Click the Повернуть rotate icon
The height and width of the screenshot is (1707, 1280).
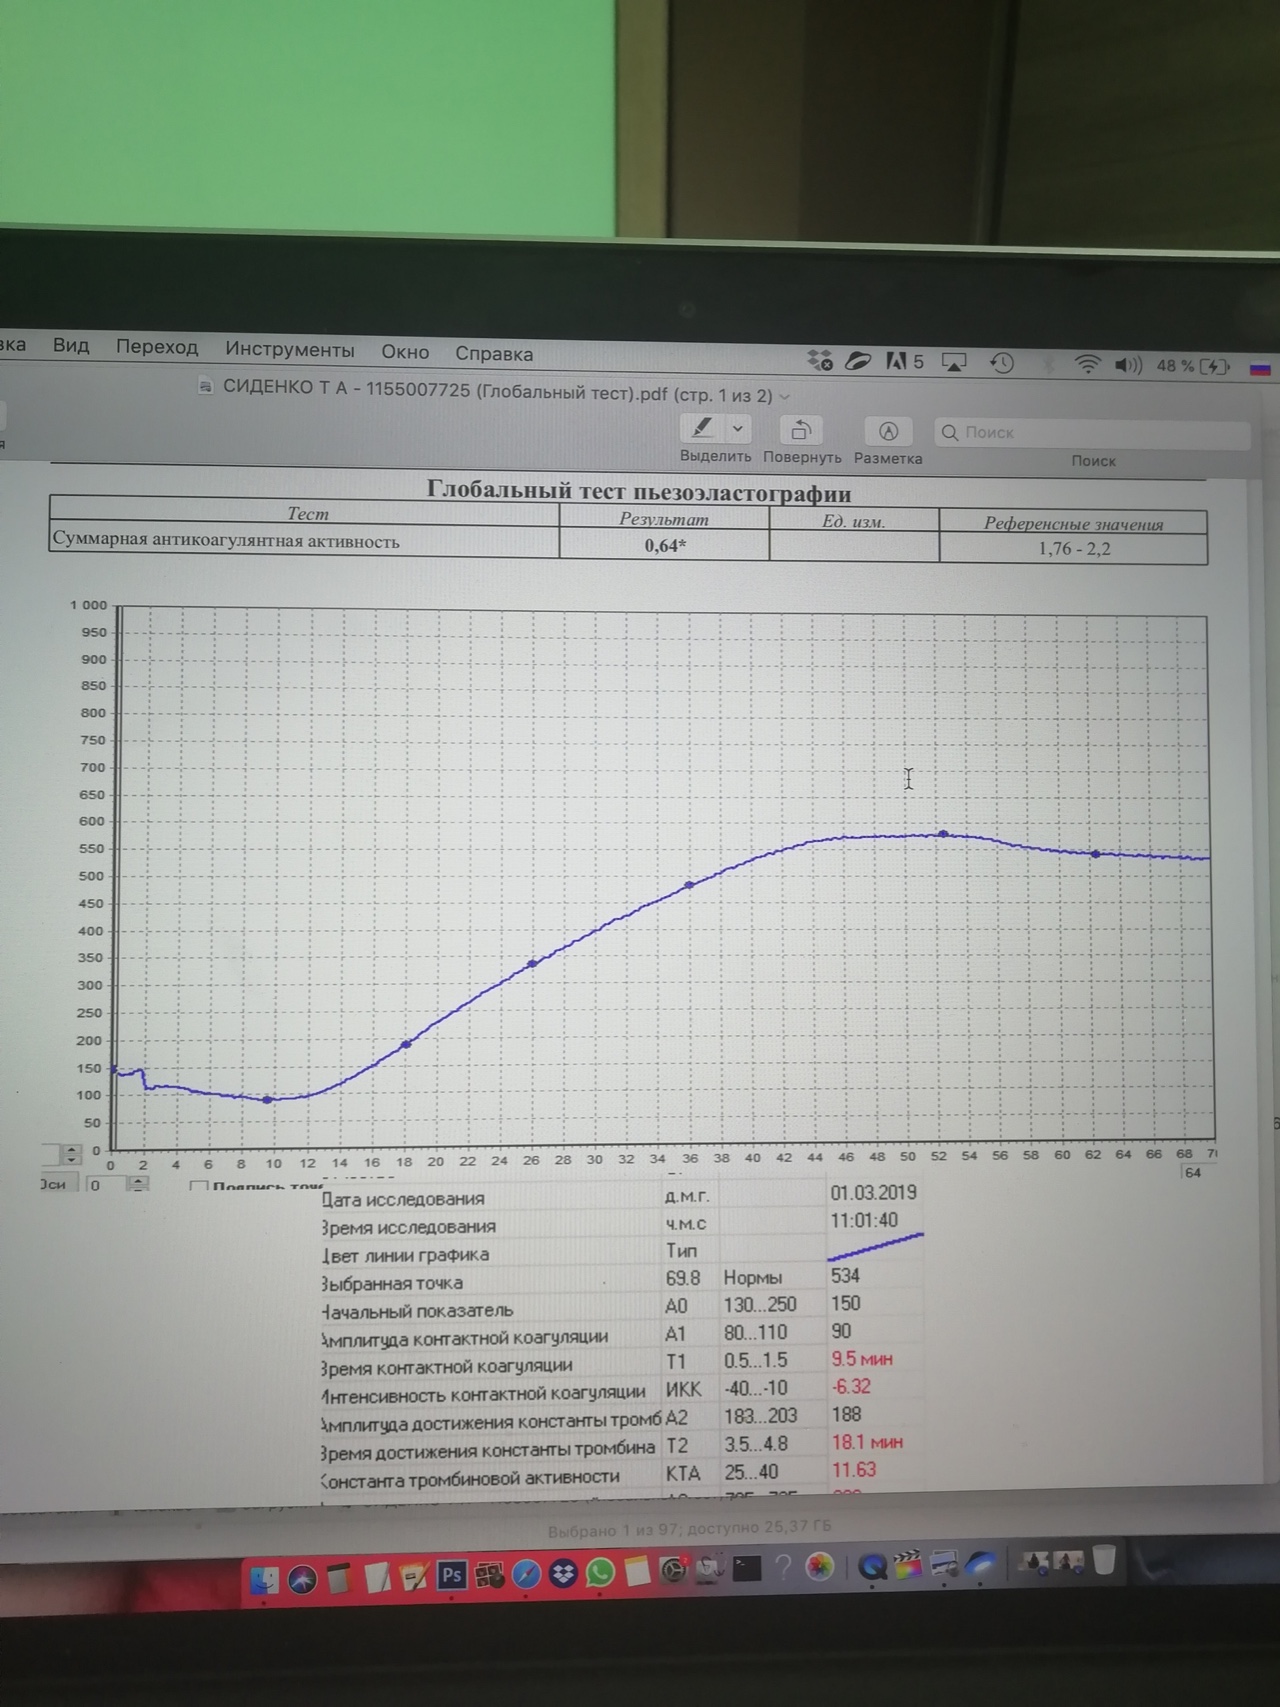(800, 430)
